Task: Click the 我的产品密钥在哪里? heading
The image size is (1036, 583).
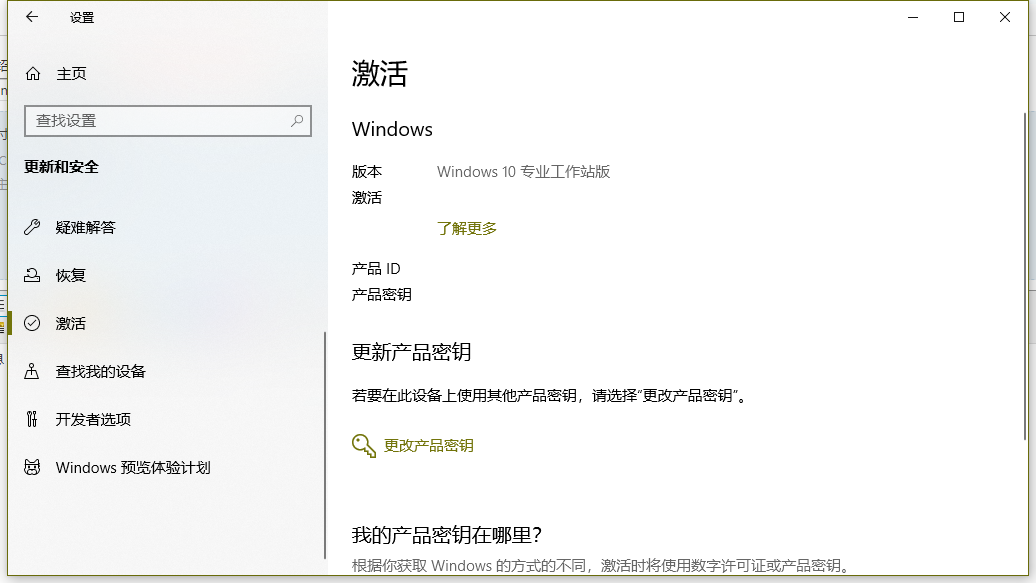Action: click(447, 535)
